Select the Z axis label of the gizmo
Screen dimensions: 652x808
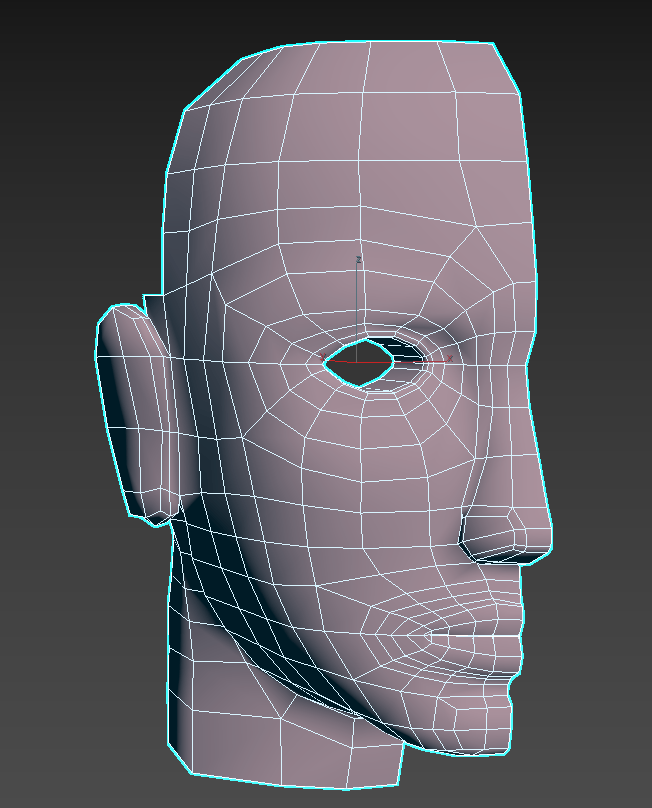(359, 260)
